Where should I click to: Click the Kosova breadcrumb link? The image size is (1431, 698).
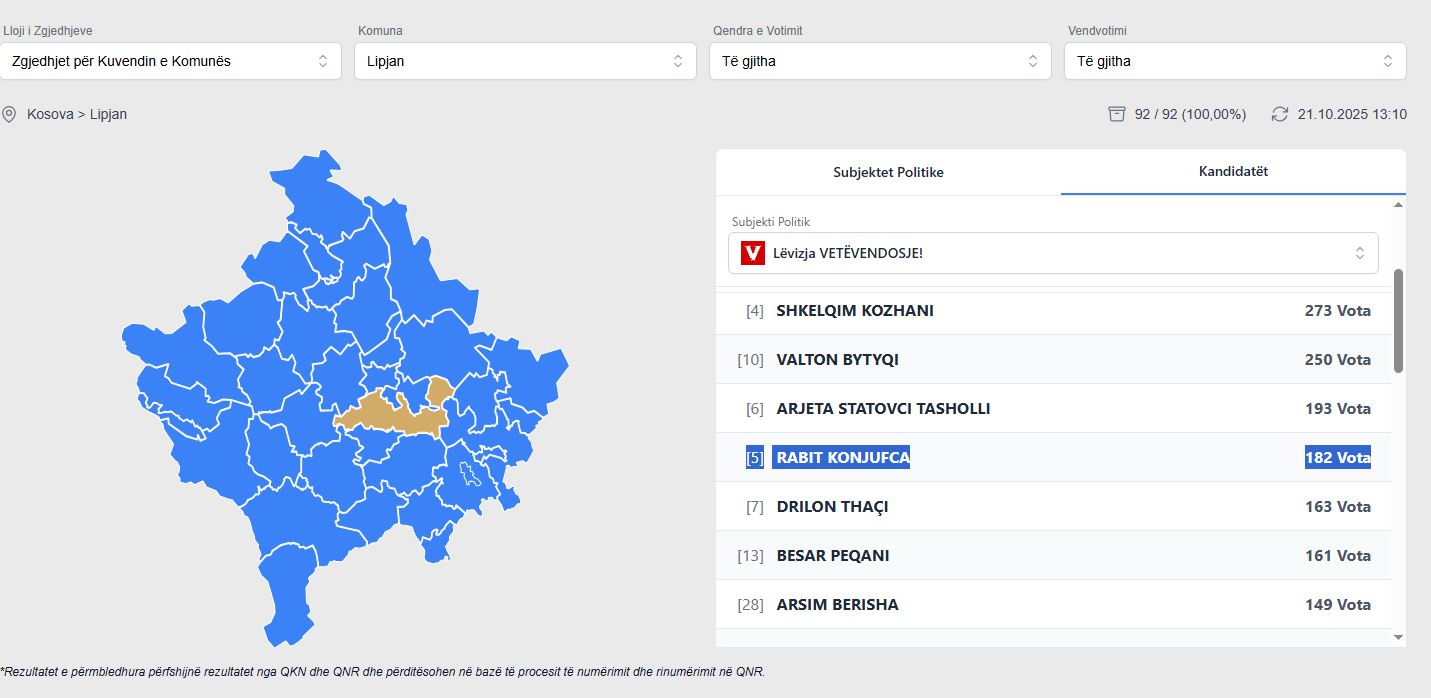pyautogui.click(x=50, y=114)
